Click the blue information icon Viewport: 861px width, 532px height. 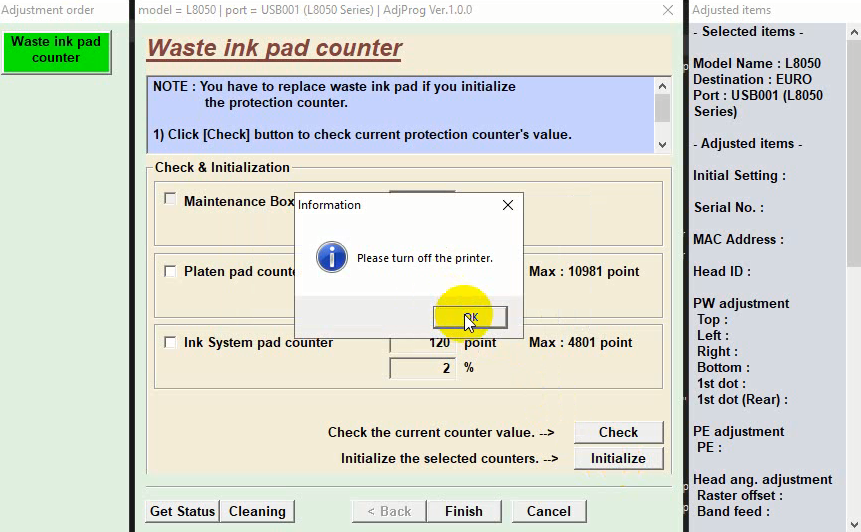click(331, 257)
